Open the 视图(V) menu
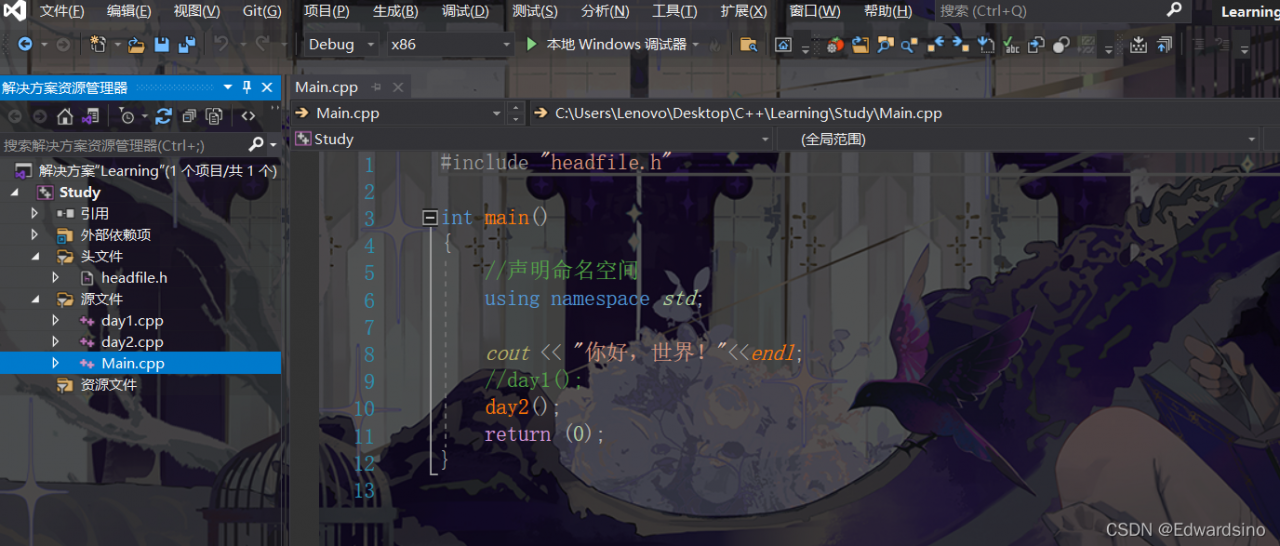 (196, 12)
